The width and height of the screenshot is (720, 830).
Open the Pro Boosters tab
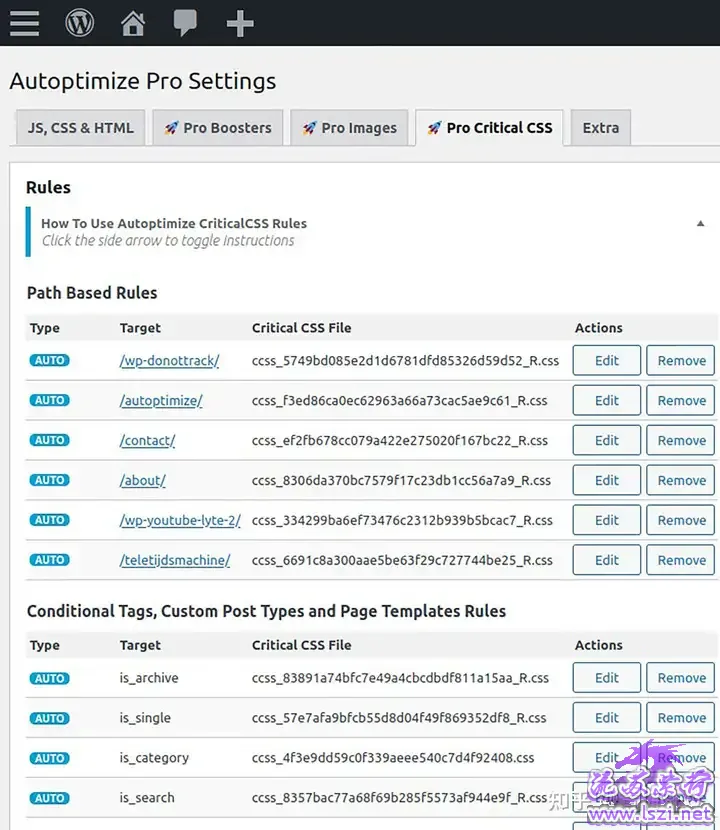(218, 128)
